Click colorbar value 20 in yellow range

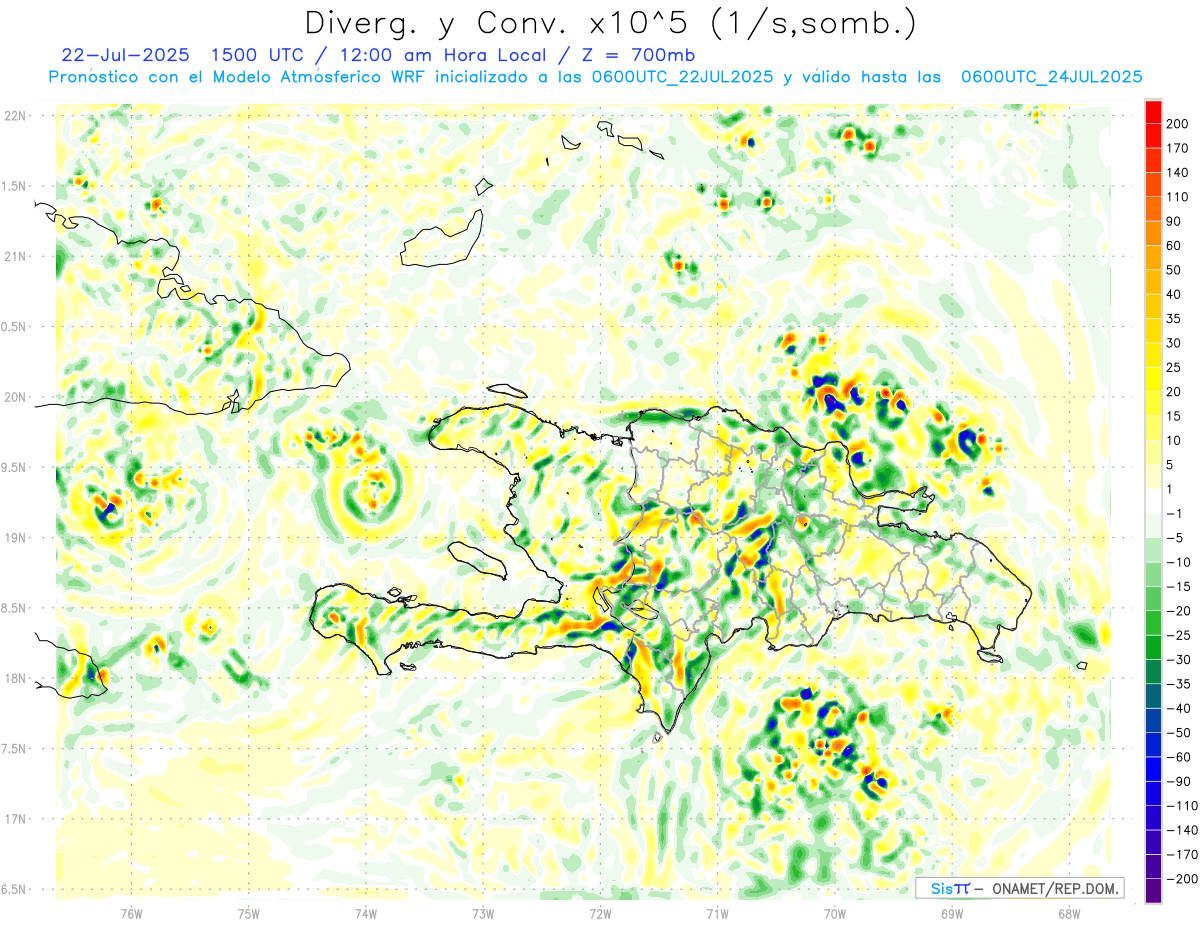point(1174,392)
